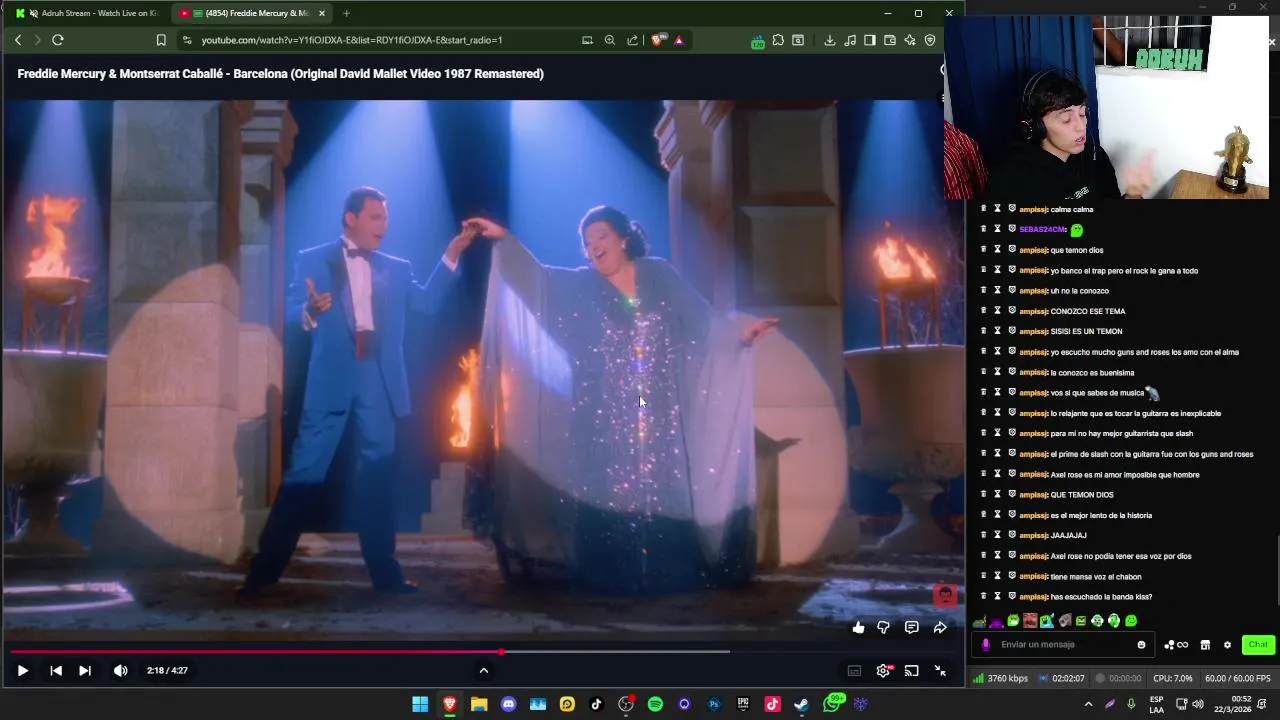The image size is (1280, 720).
Task: Open picture-in-picture icon in address bar
Action: click(587, 40)
